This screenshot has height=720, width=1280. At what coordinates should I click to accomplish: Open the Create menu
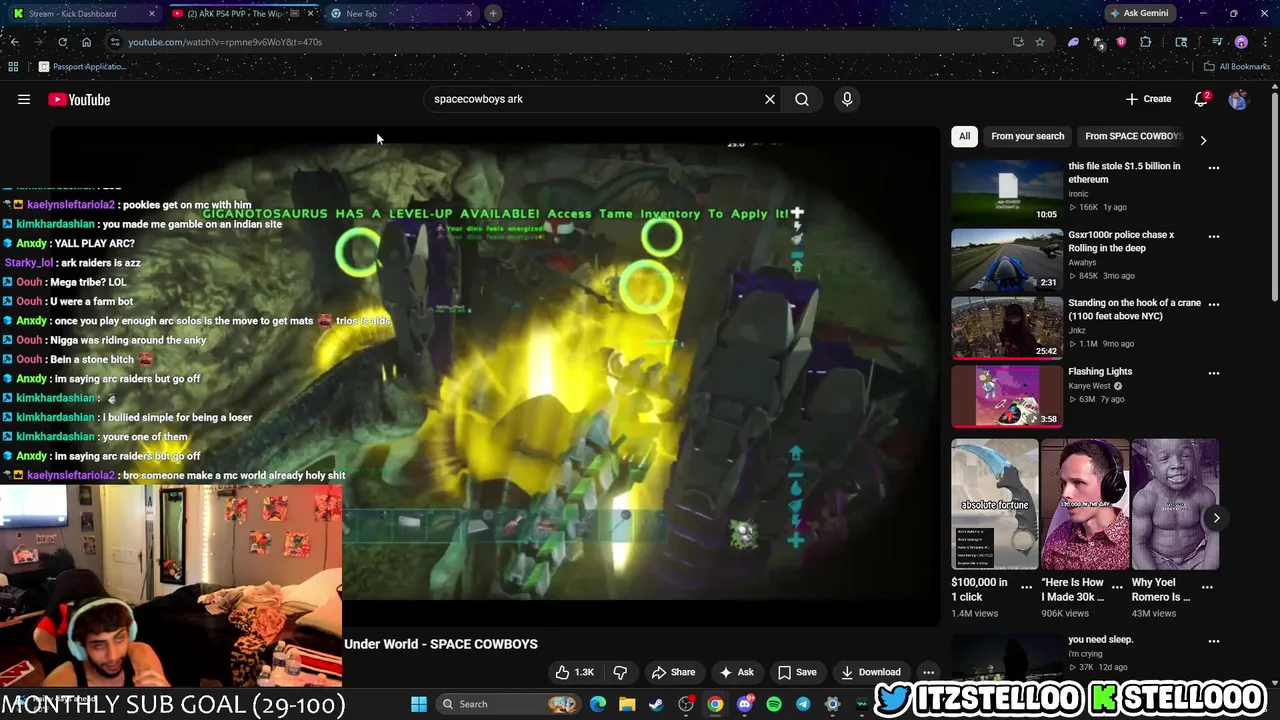pos(1148,99)
